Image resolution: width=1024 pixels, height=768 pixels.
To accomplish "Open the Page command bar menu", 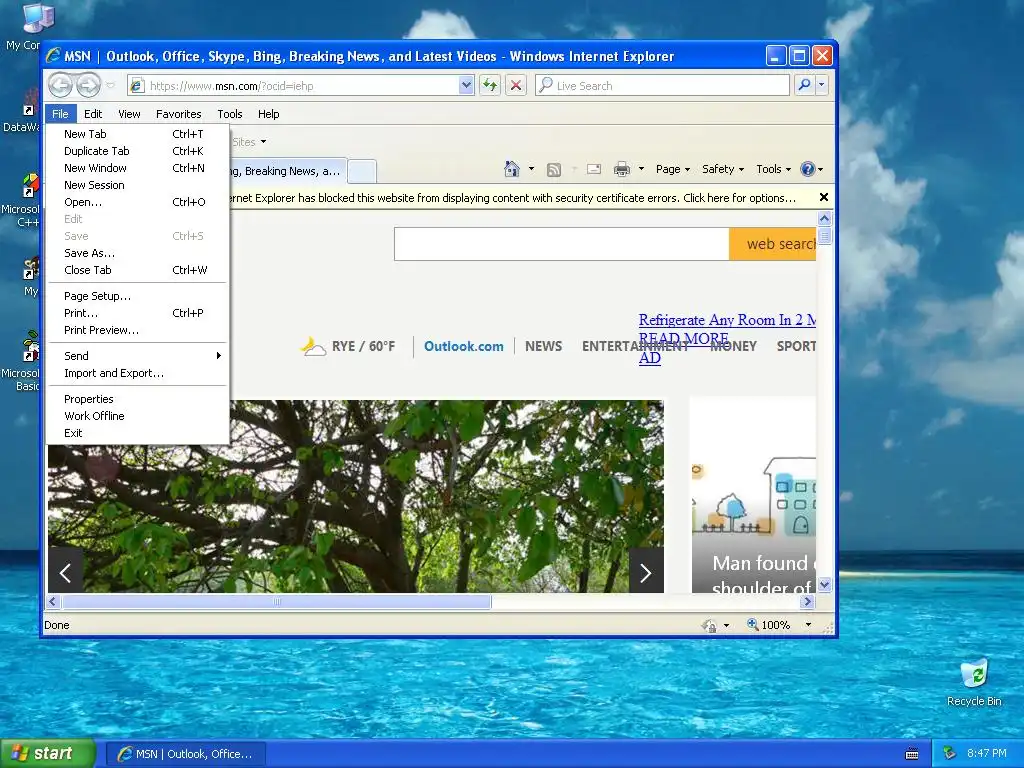I will 673,169.
